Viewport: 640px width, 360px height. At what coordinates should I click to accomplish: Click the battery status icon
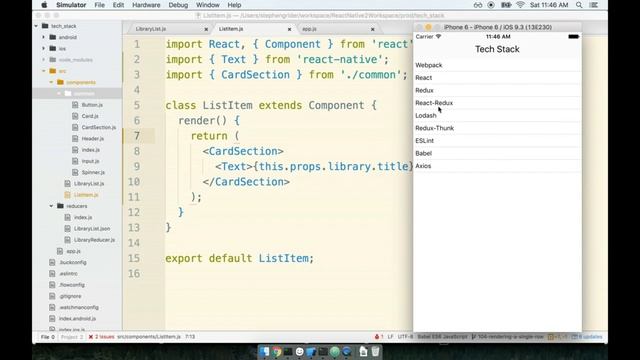[x=506, y=5]
